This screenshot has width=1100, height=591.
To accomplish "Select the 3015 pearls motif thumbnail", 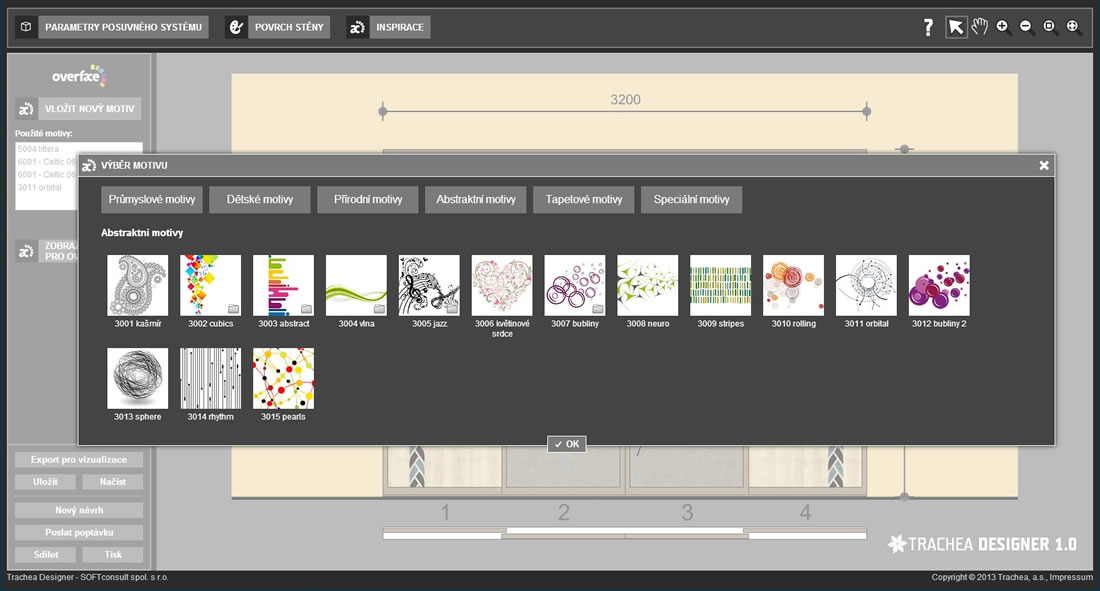I will click(x=283, y=378).
